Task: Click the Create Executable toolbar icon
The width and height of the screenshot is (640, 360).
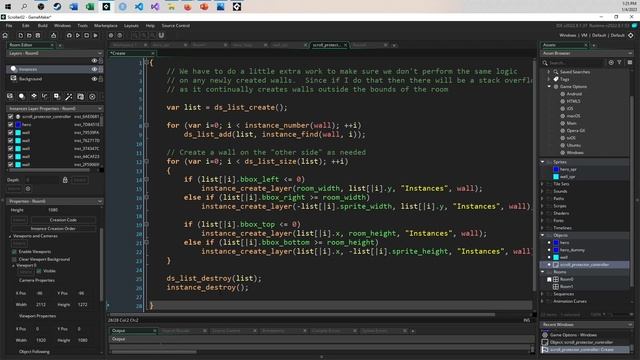Action: point(53,36)
